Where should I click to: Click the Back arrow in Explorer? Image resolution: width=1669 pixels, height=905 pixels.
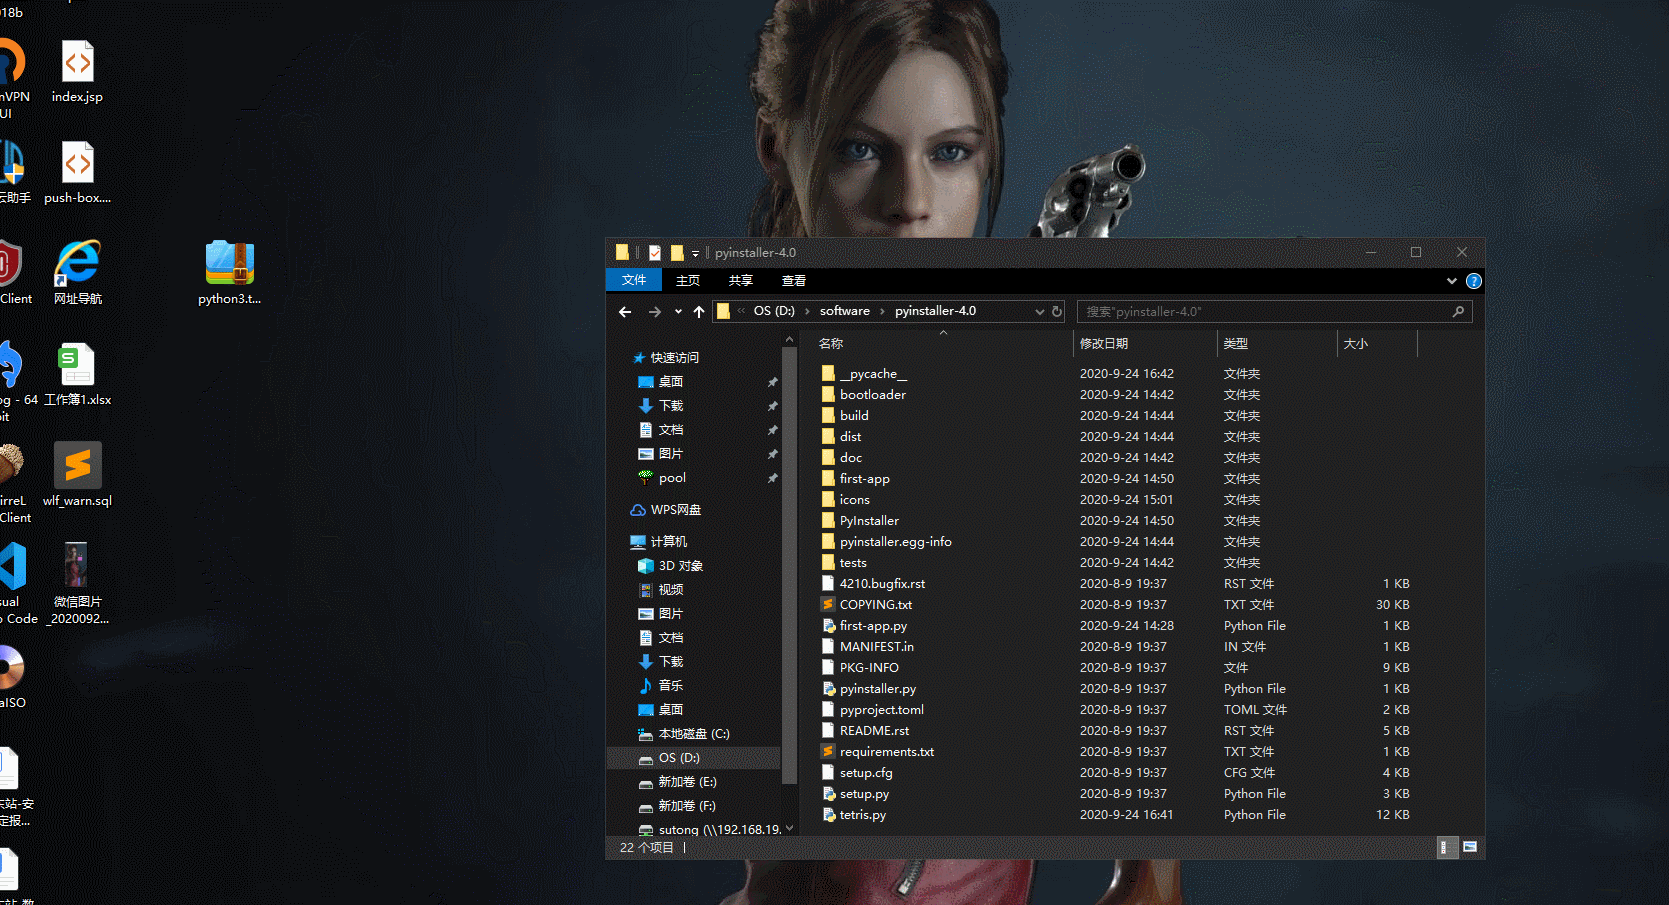click(625, 312)
